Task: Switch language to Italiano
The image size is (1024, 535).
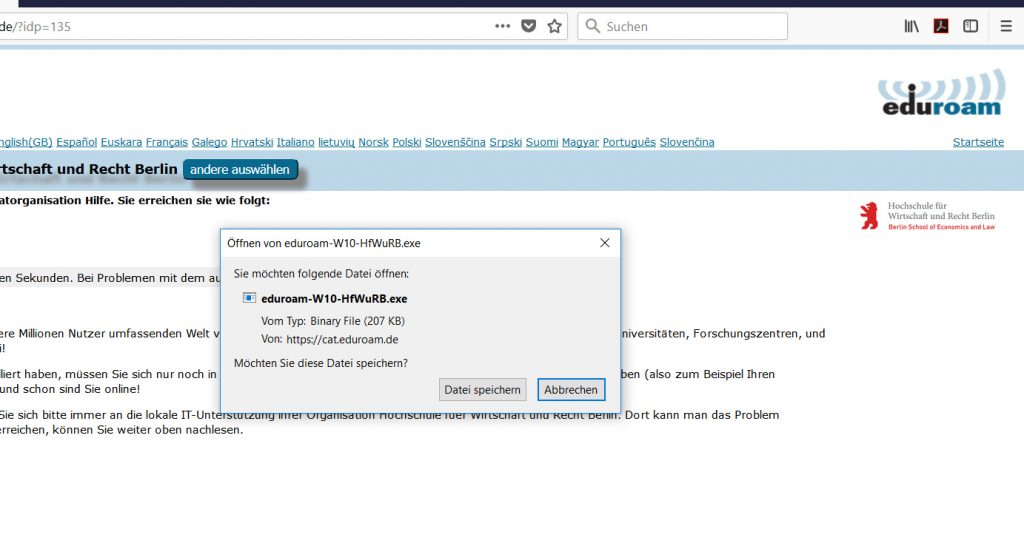Action: [295, 142]
